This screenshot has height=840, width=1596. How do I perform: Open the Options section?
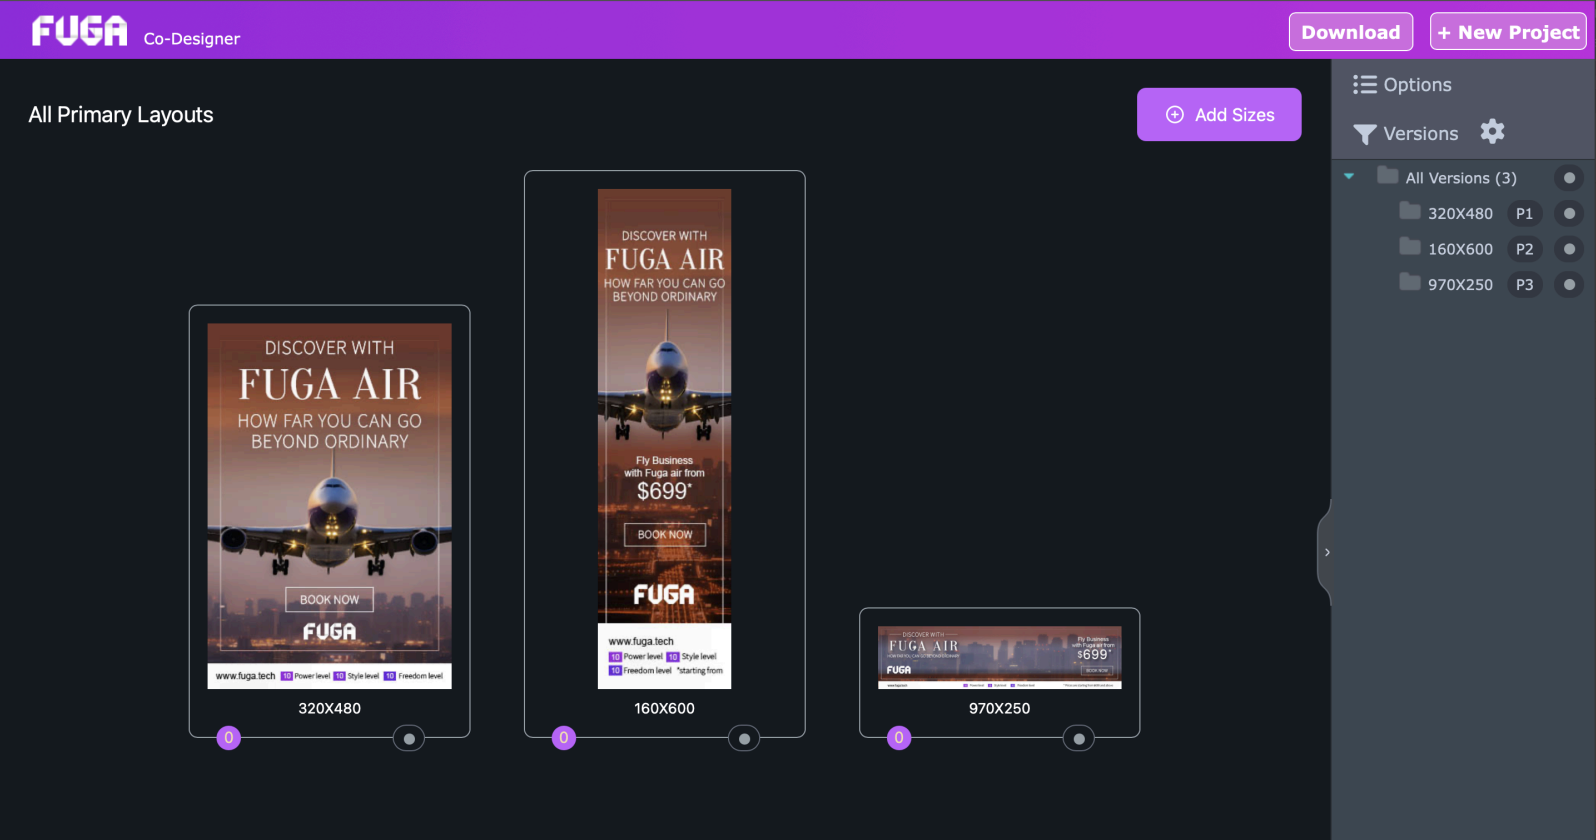(1417, 85)
